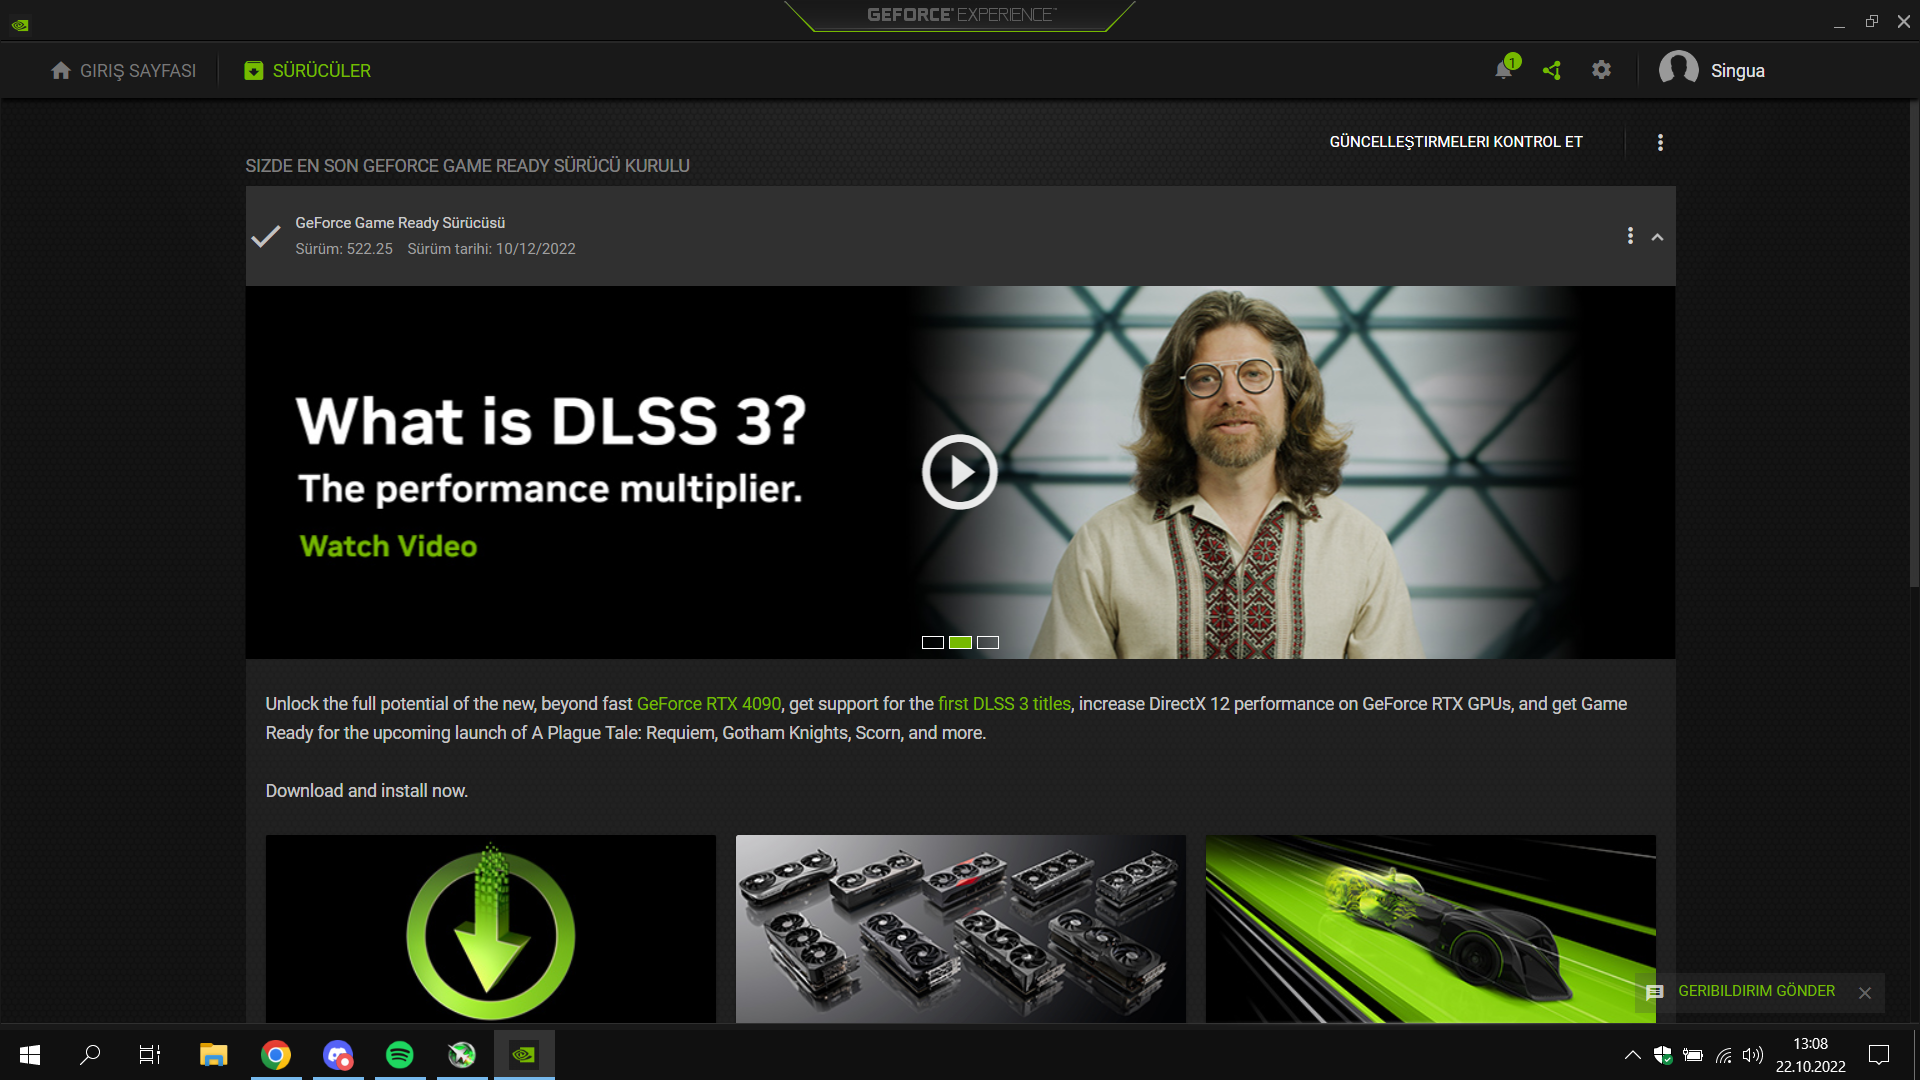Viewport: 1920px width, 1080px height.
Task: Click GÜNCELLEŞTİRMELERİ KONTROL ET button
Action: (x=1455, y=142)
